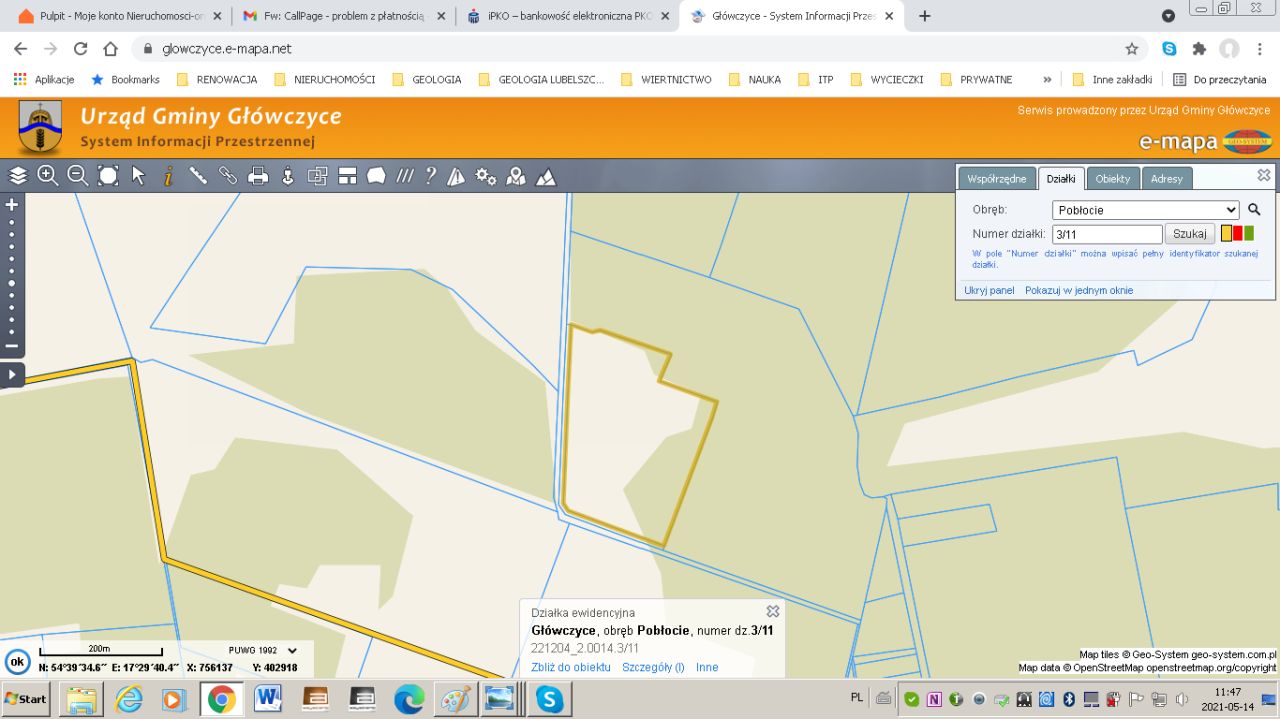Switch to the Adresy tab
This screenshot has height=719, width=1280.
[x=1166, y=179]
